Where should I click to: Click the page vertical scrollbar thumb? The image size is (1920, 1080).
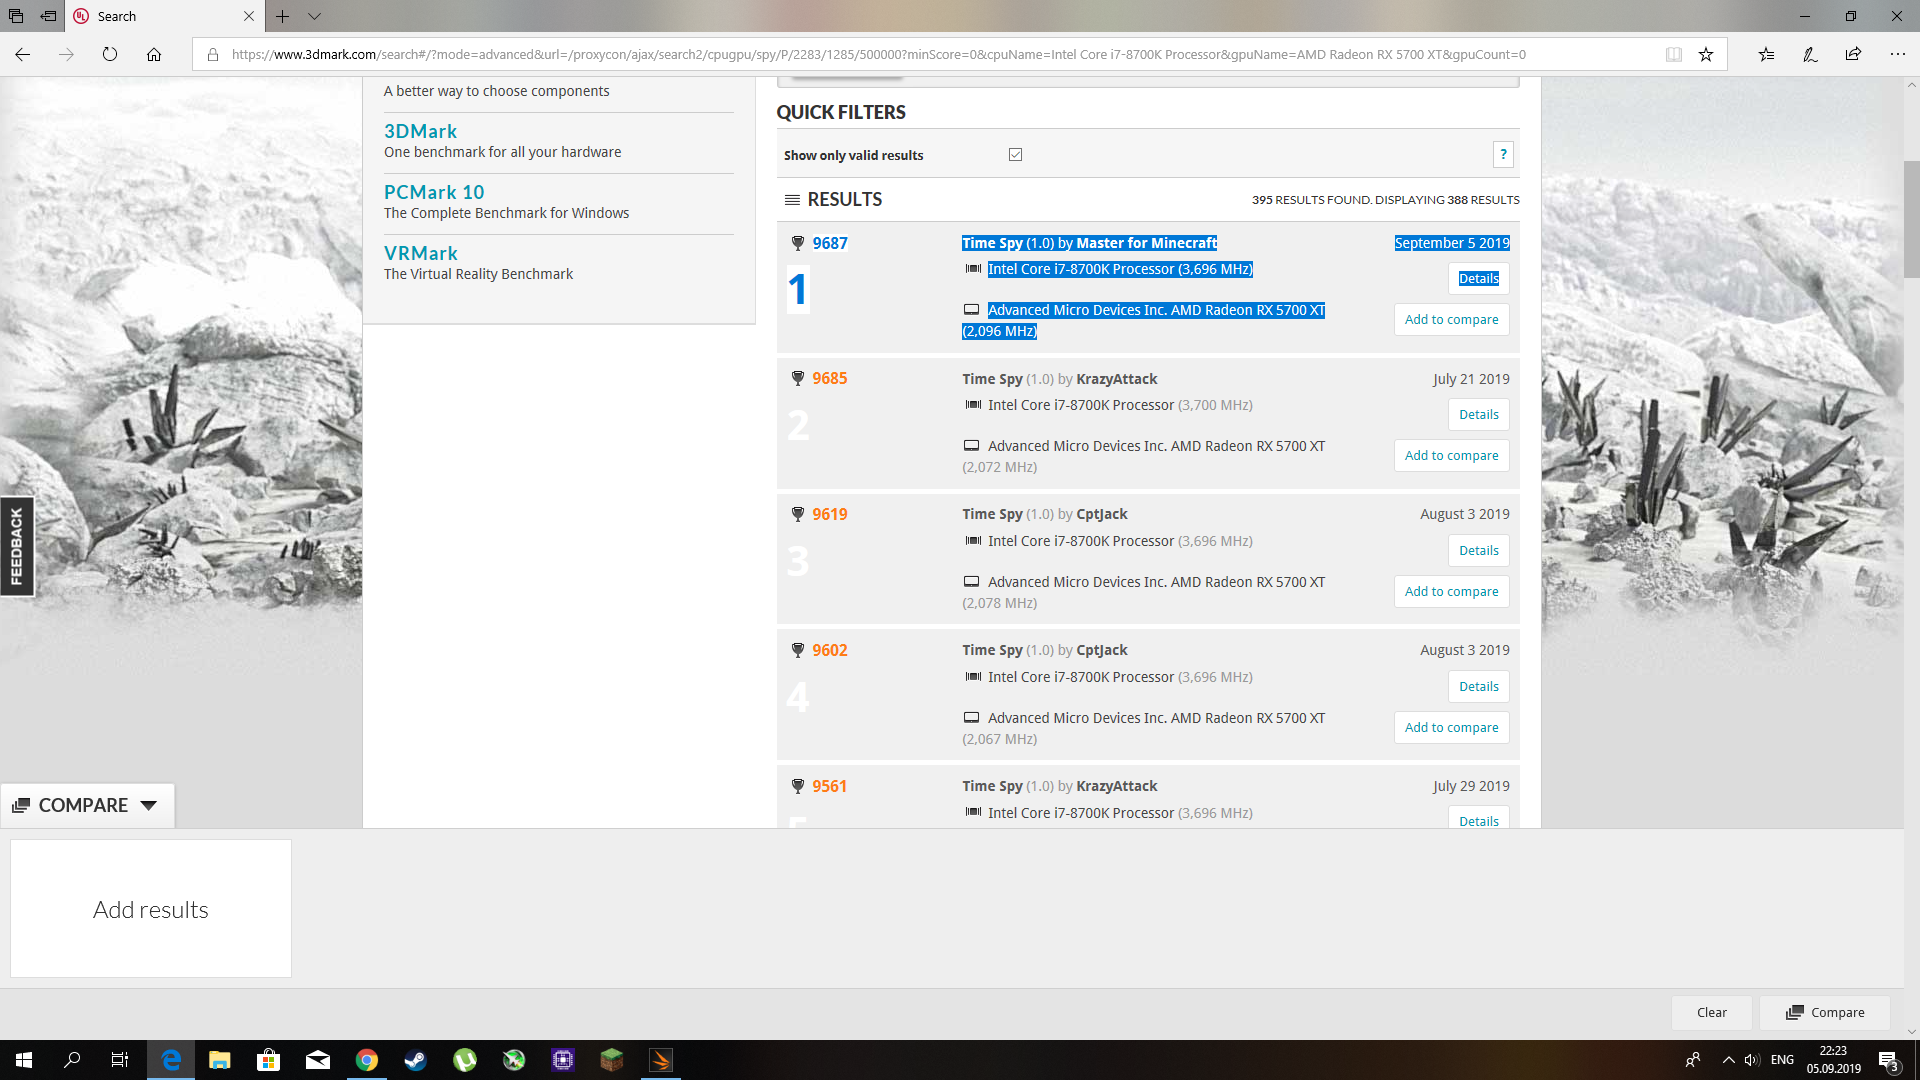pyautogui.click(x=1911, y=218)
